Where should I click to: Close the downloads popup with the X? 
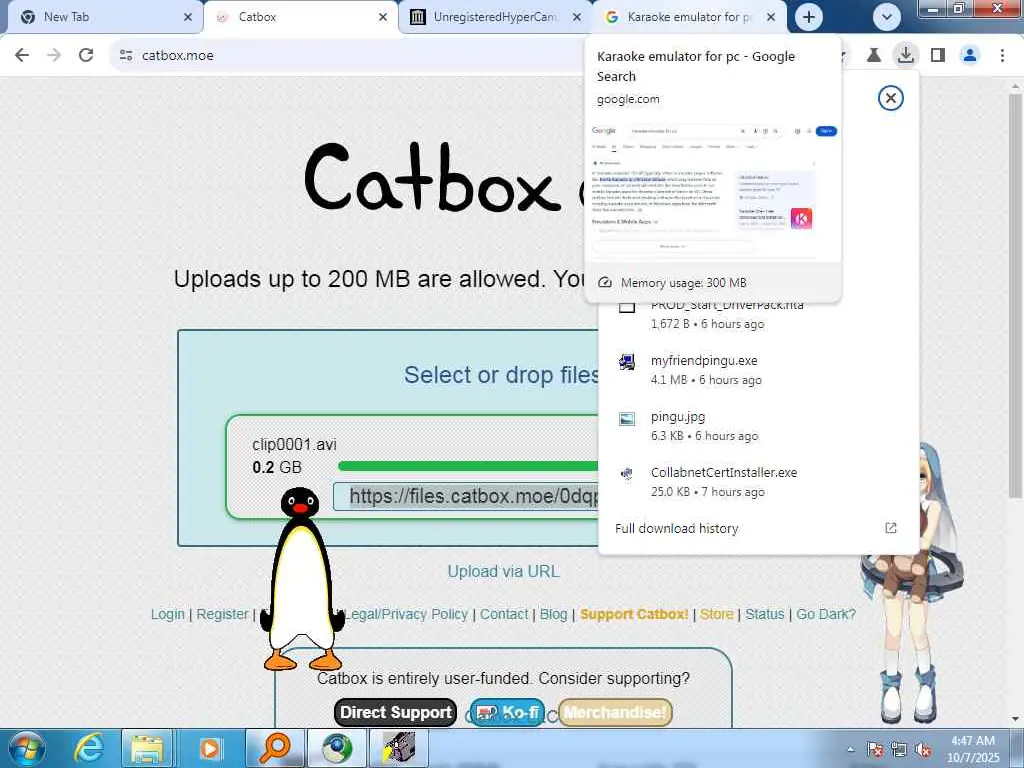click(x=891, y=98)
